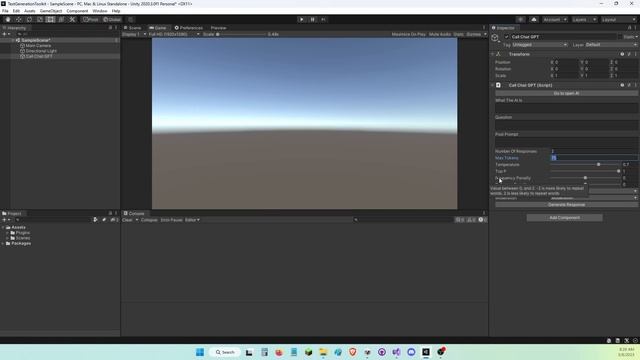Toggle Pivot/Center handle position
The width and height of the screenshot is (640, 360).
pyautogui.click(x=91, y=20)
